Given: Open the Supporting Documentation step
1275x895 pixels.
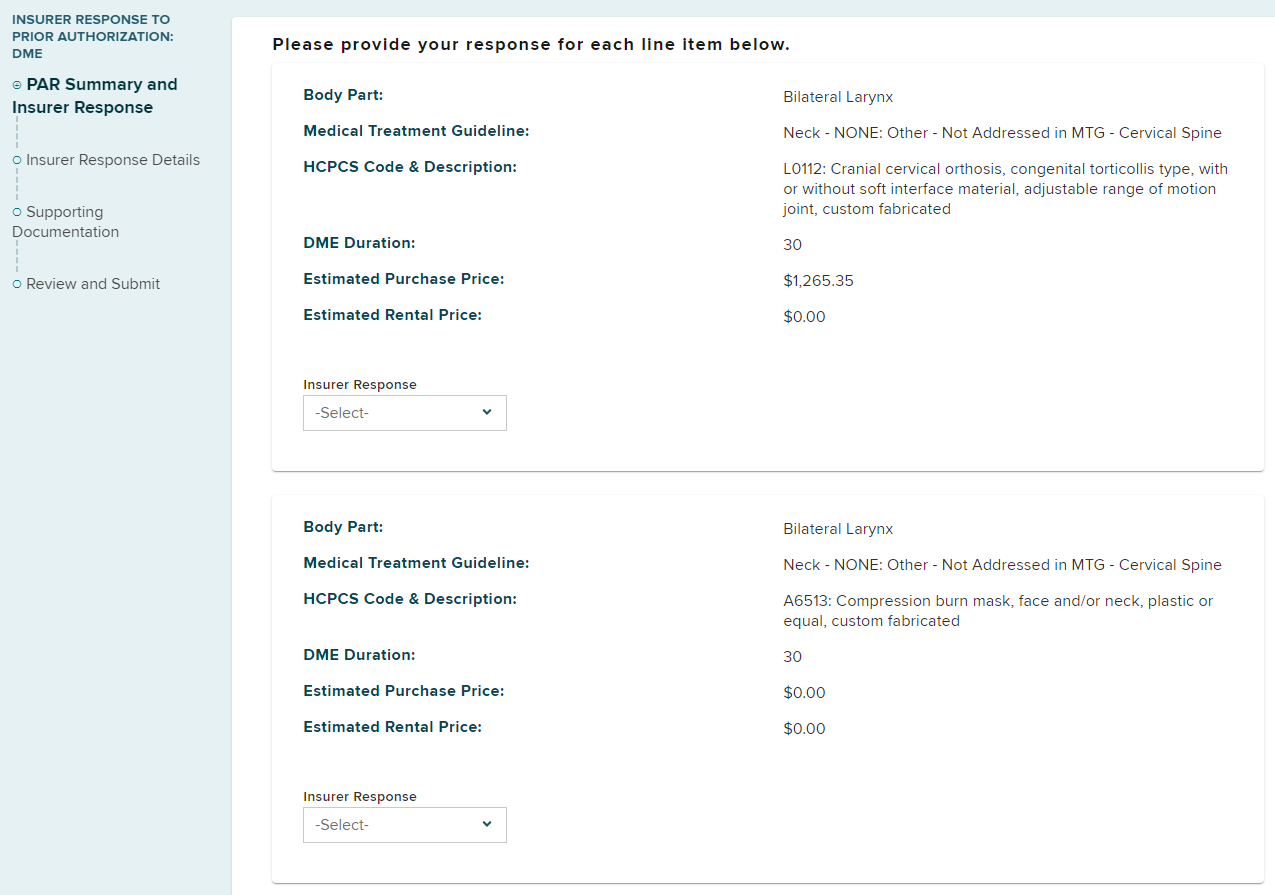Looking at the screenshot, I should point(66,222).
